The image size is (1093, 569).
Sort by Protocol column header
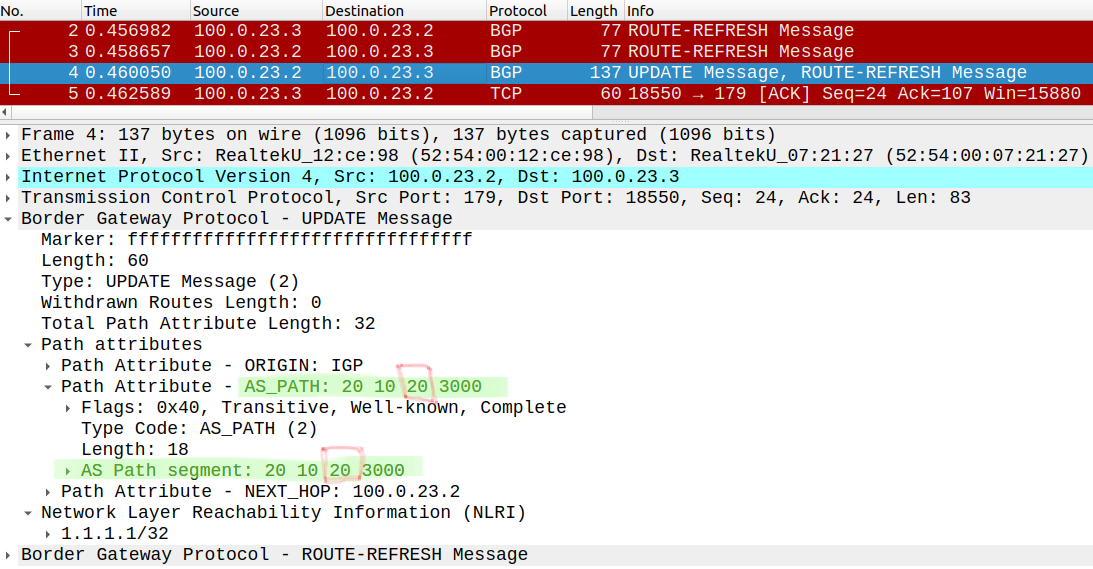tap(526, 10)
